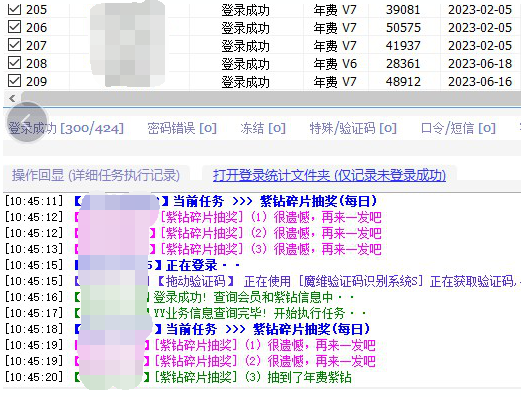Click the horizontal scrollbar left arrow
This screenshot has width=521, height=397.
click(x=12, y=98)
